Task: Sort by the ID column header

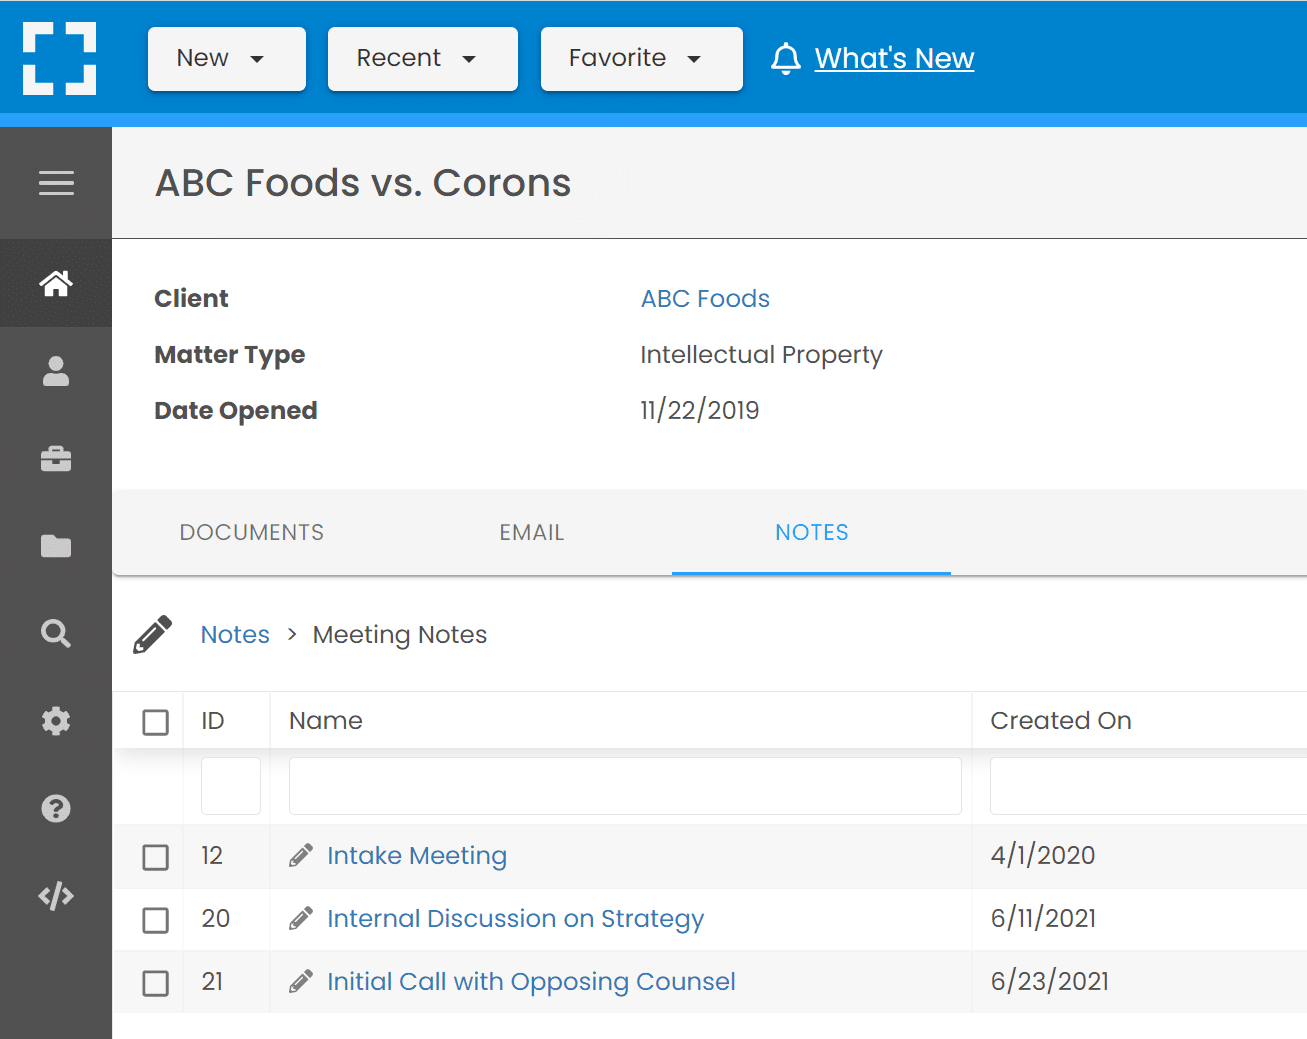Action: 213,721
